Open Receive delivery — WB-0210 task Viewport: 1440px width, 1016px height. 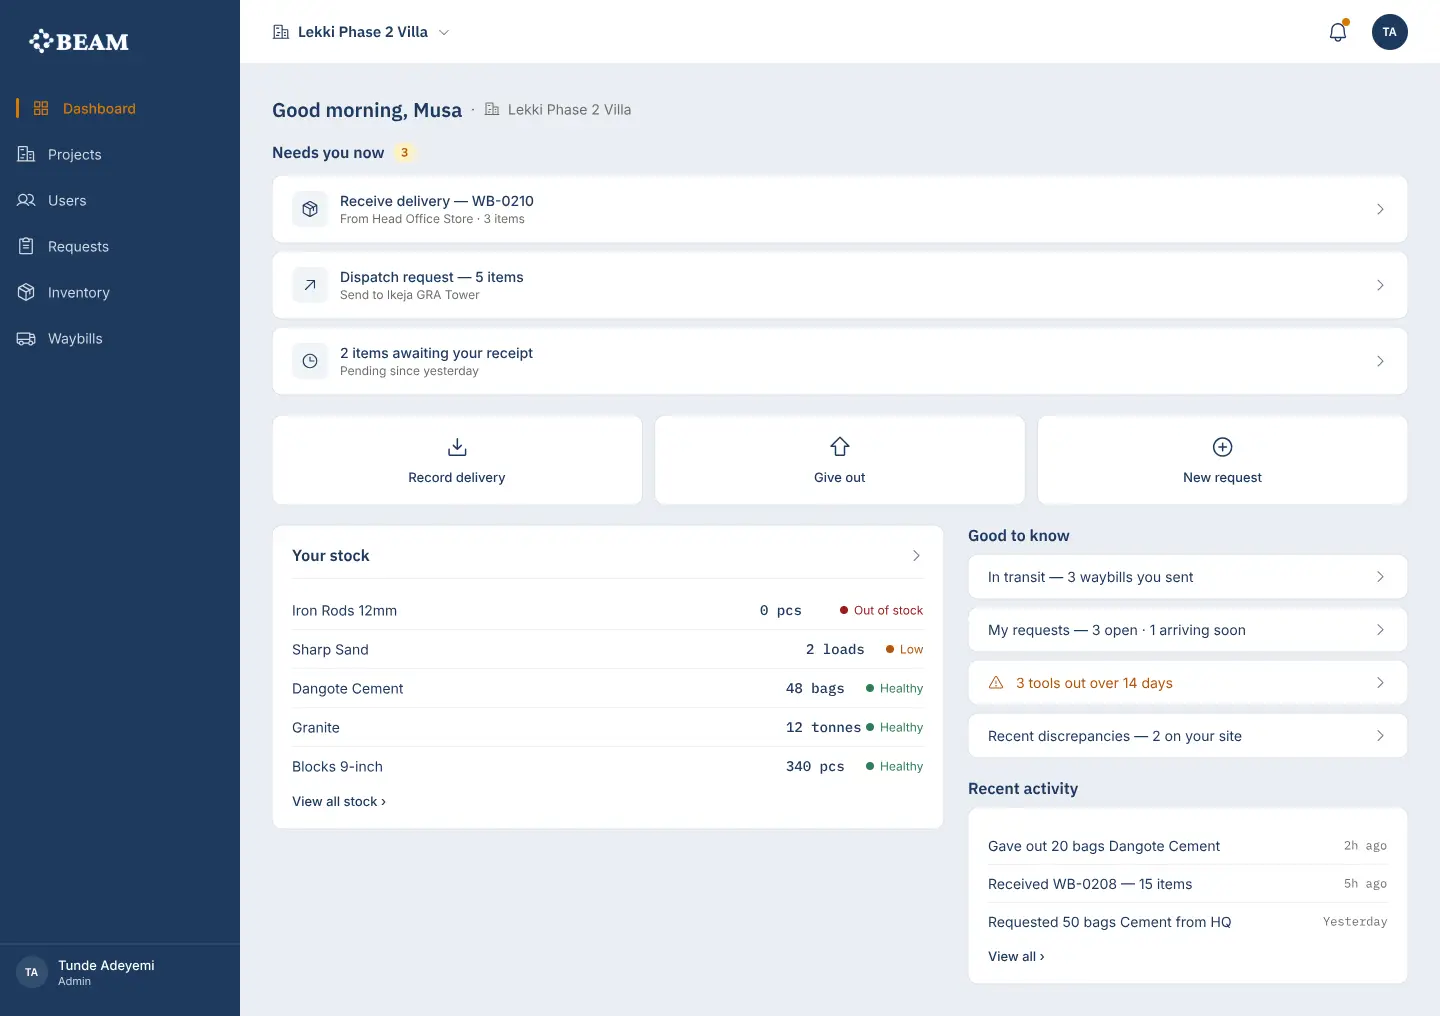point(840,209)
